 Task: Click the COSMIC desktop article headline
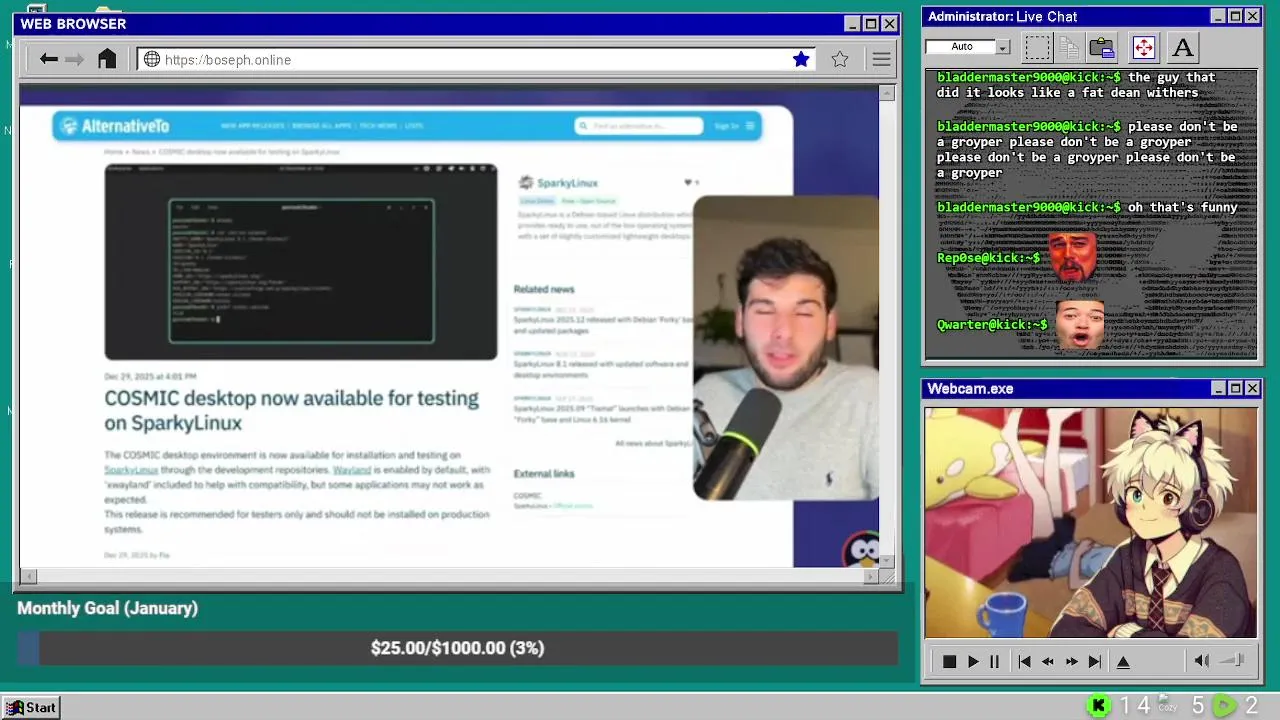[291, 410]
